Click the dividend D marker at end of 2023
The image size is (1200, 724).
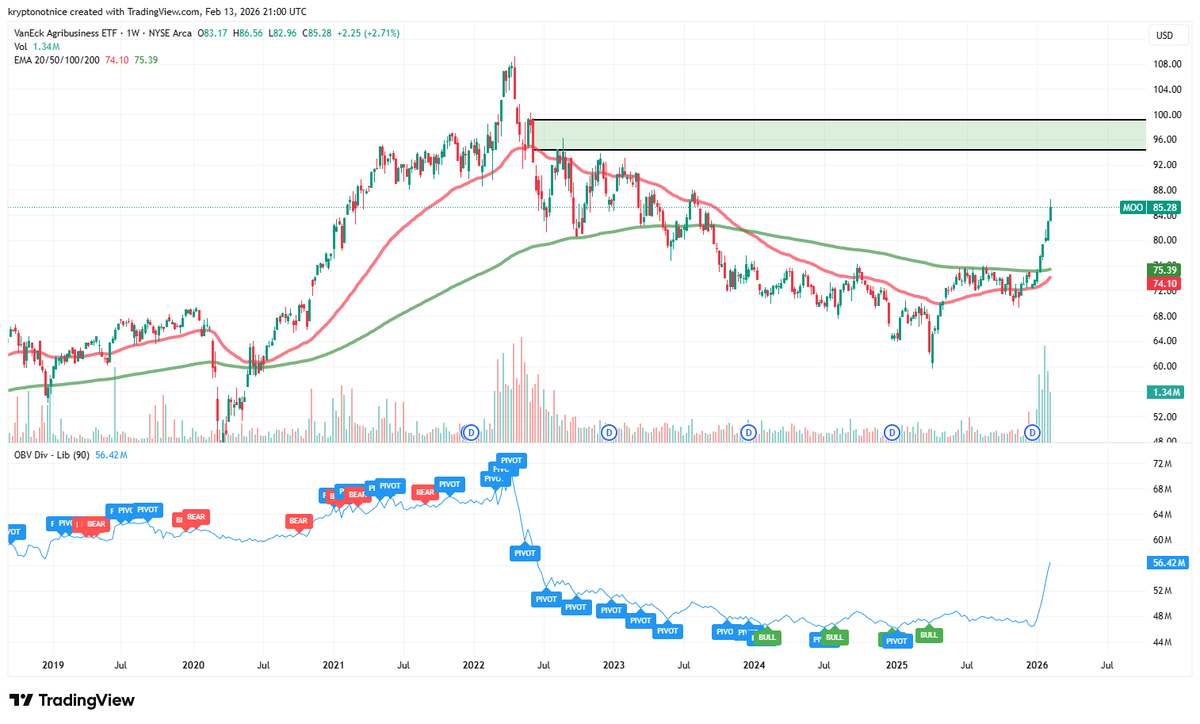pos(749,432)
